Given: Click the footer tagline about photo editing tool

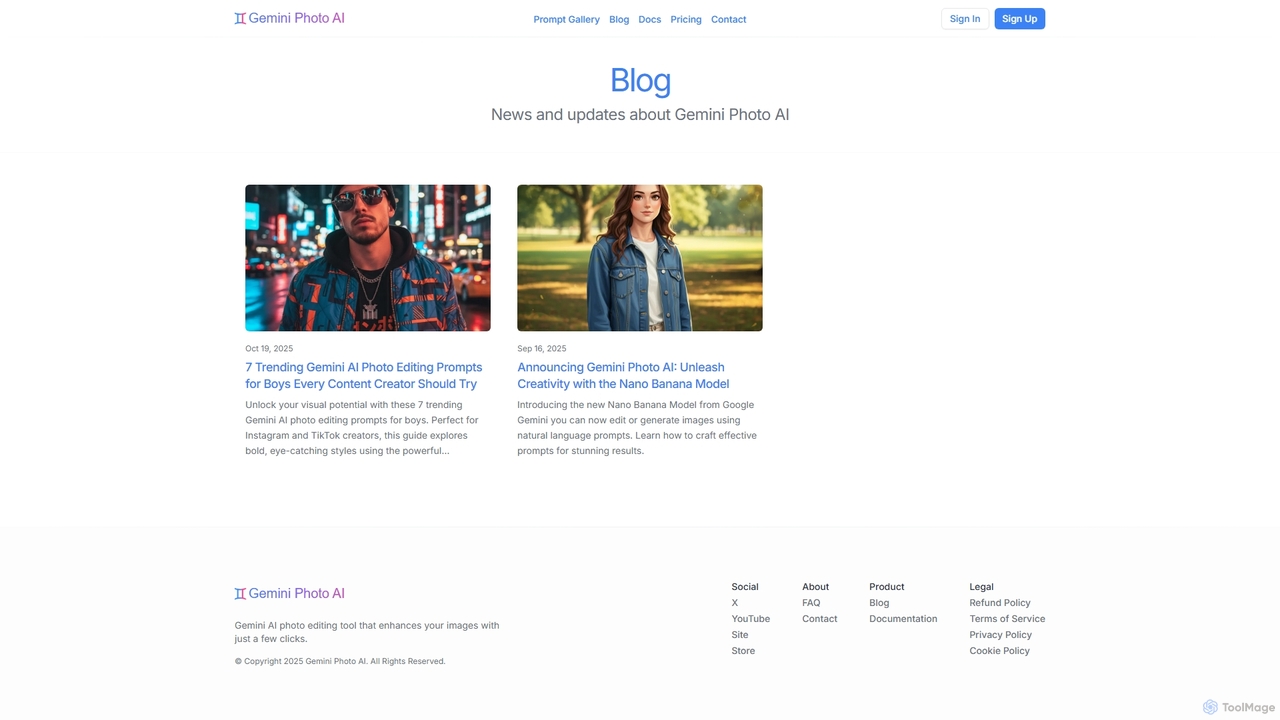Looking at the screenshot, I should pyautogui.click(x=367, y=632).
